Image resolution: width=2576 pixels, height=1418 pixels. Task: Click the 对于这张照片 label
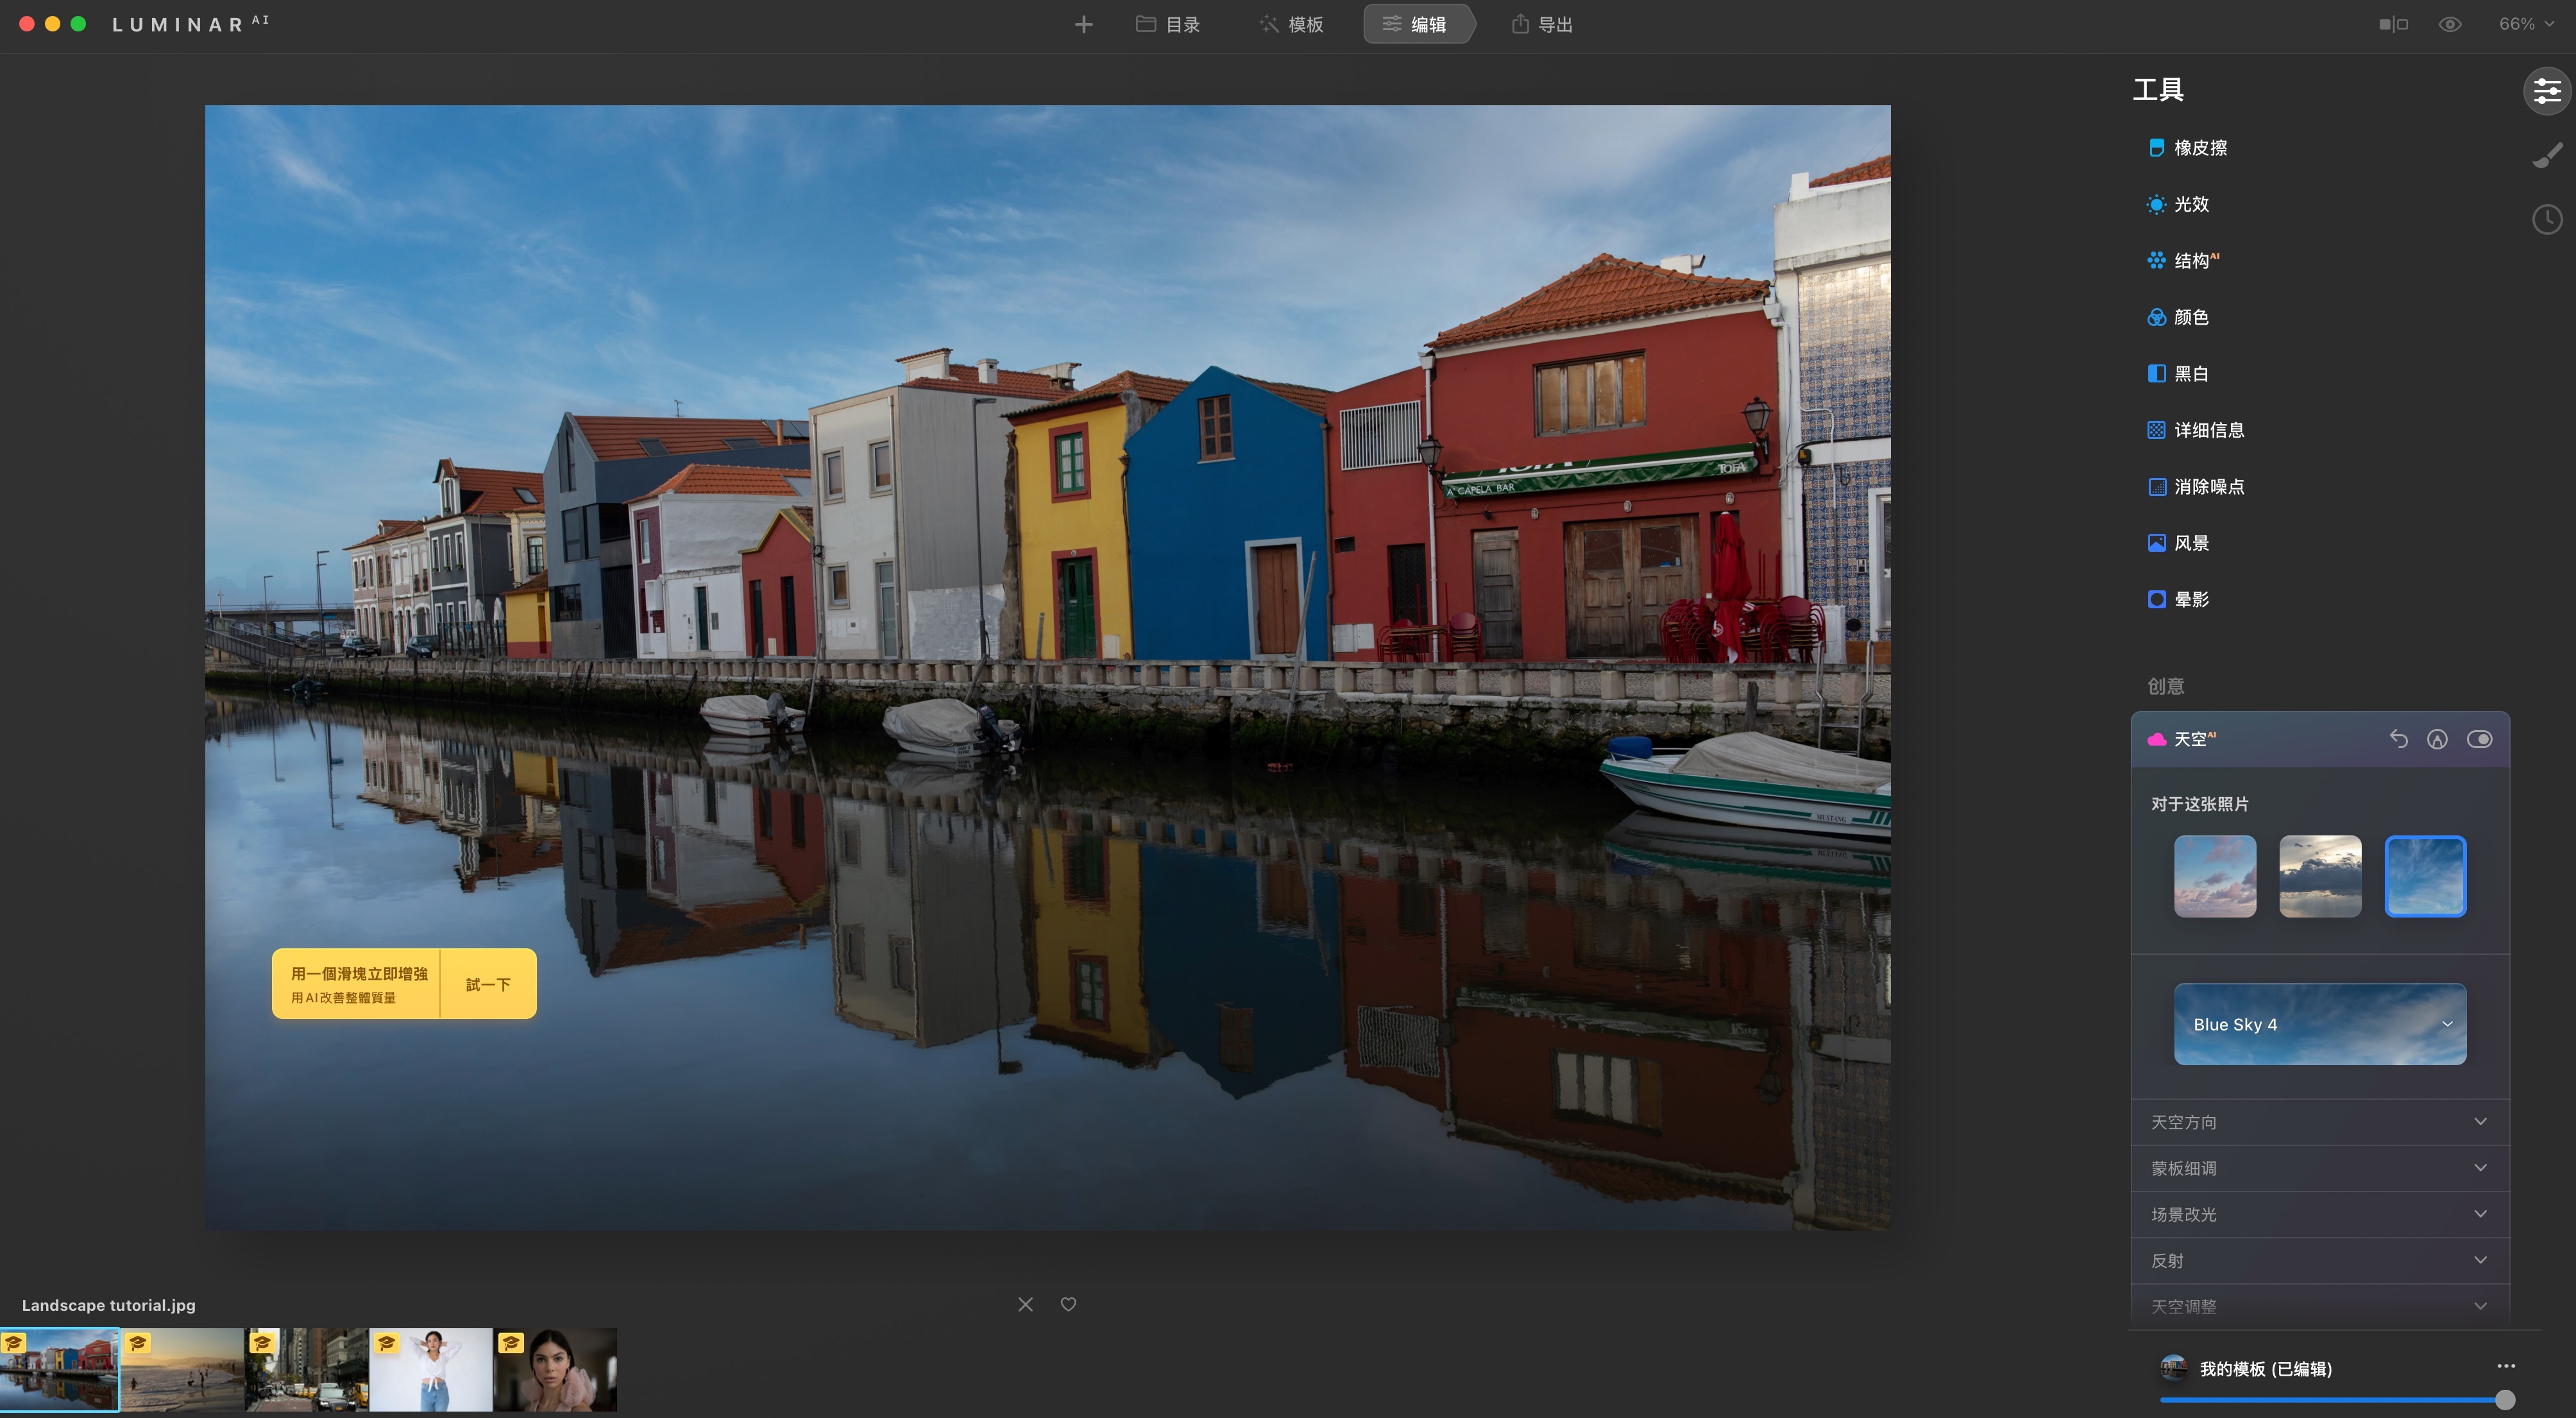(x=2200, y=804)
